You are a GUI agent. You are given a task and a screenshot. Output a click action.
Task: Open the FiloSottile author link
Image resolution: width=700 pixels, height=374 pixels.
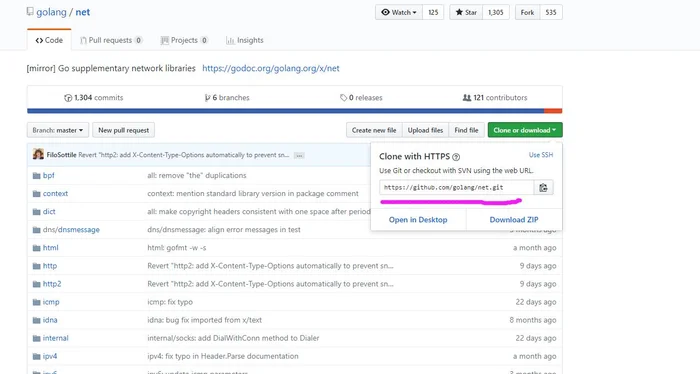tap(62, 155)
